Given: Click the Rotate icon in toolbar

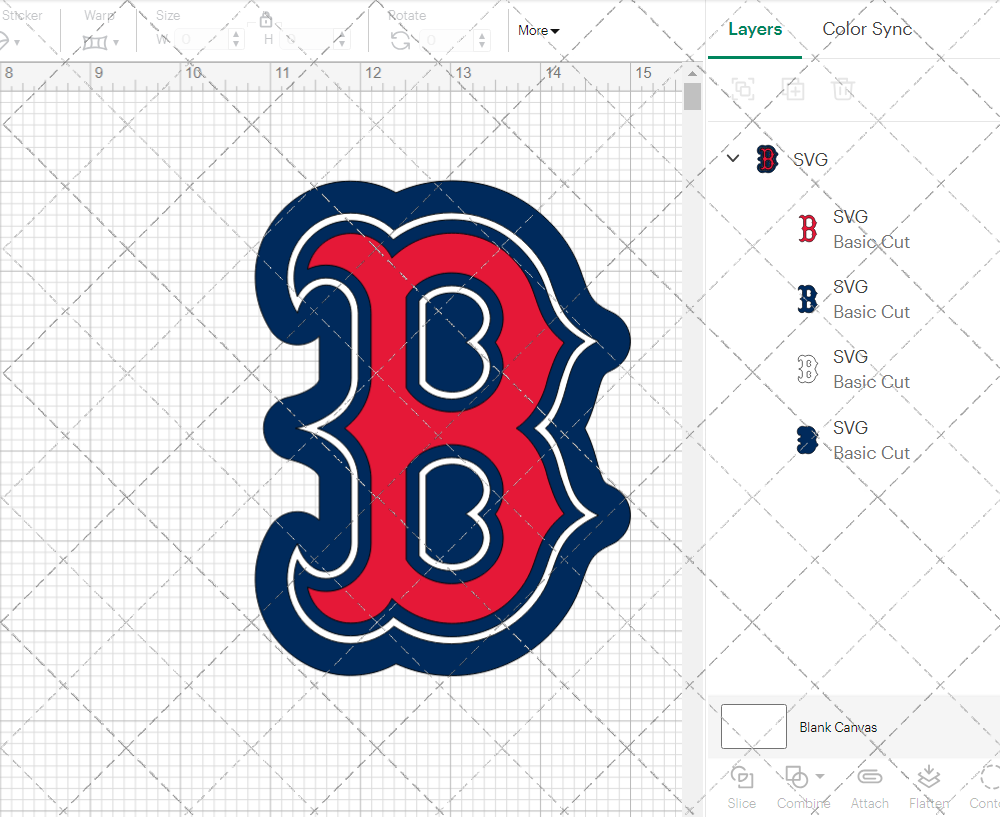Looking at the screenshot, I should click(400, 40).
